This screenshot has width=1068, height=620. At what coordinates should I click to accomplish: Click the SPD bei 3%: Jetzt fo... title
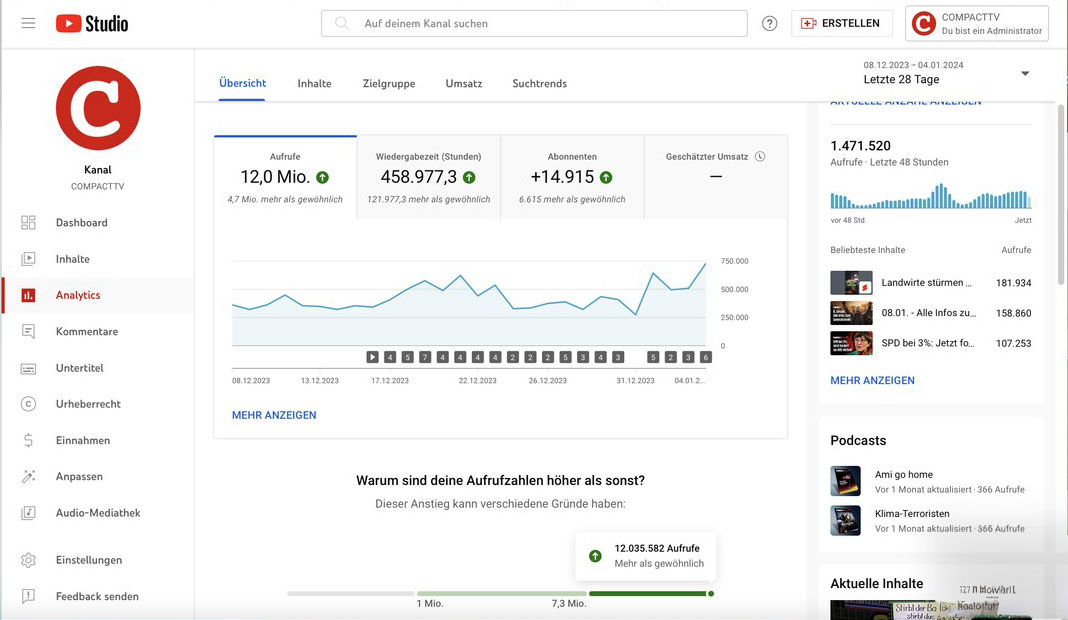click(x=928, y=343)
